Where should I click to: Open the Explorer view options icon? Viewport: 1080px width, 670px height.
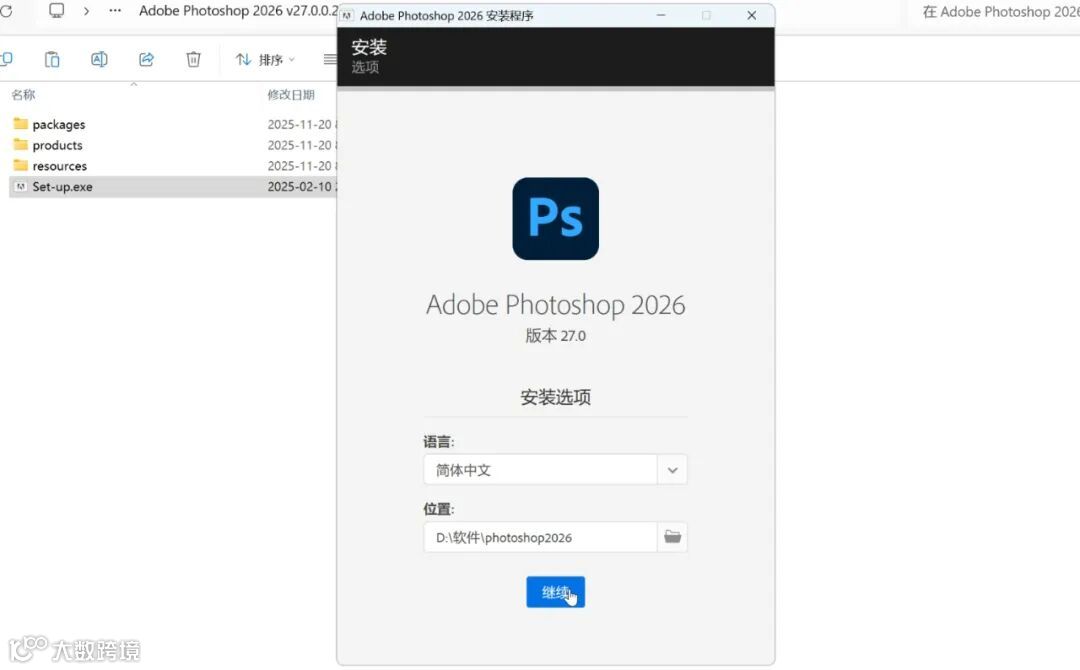[x=330, y=59]
